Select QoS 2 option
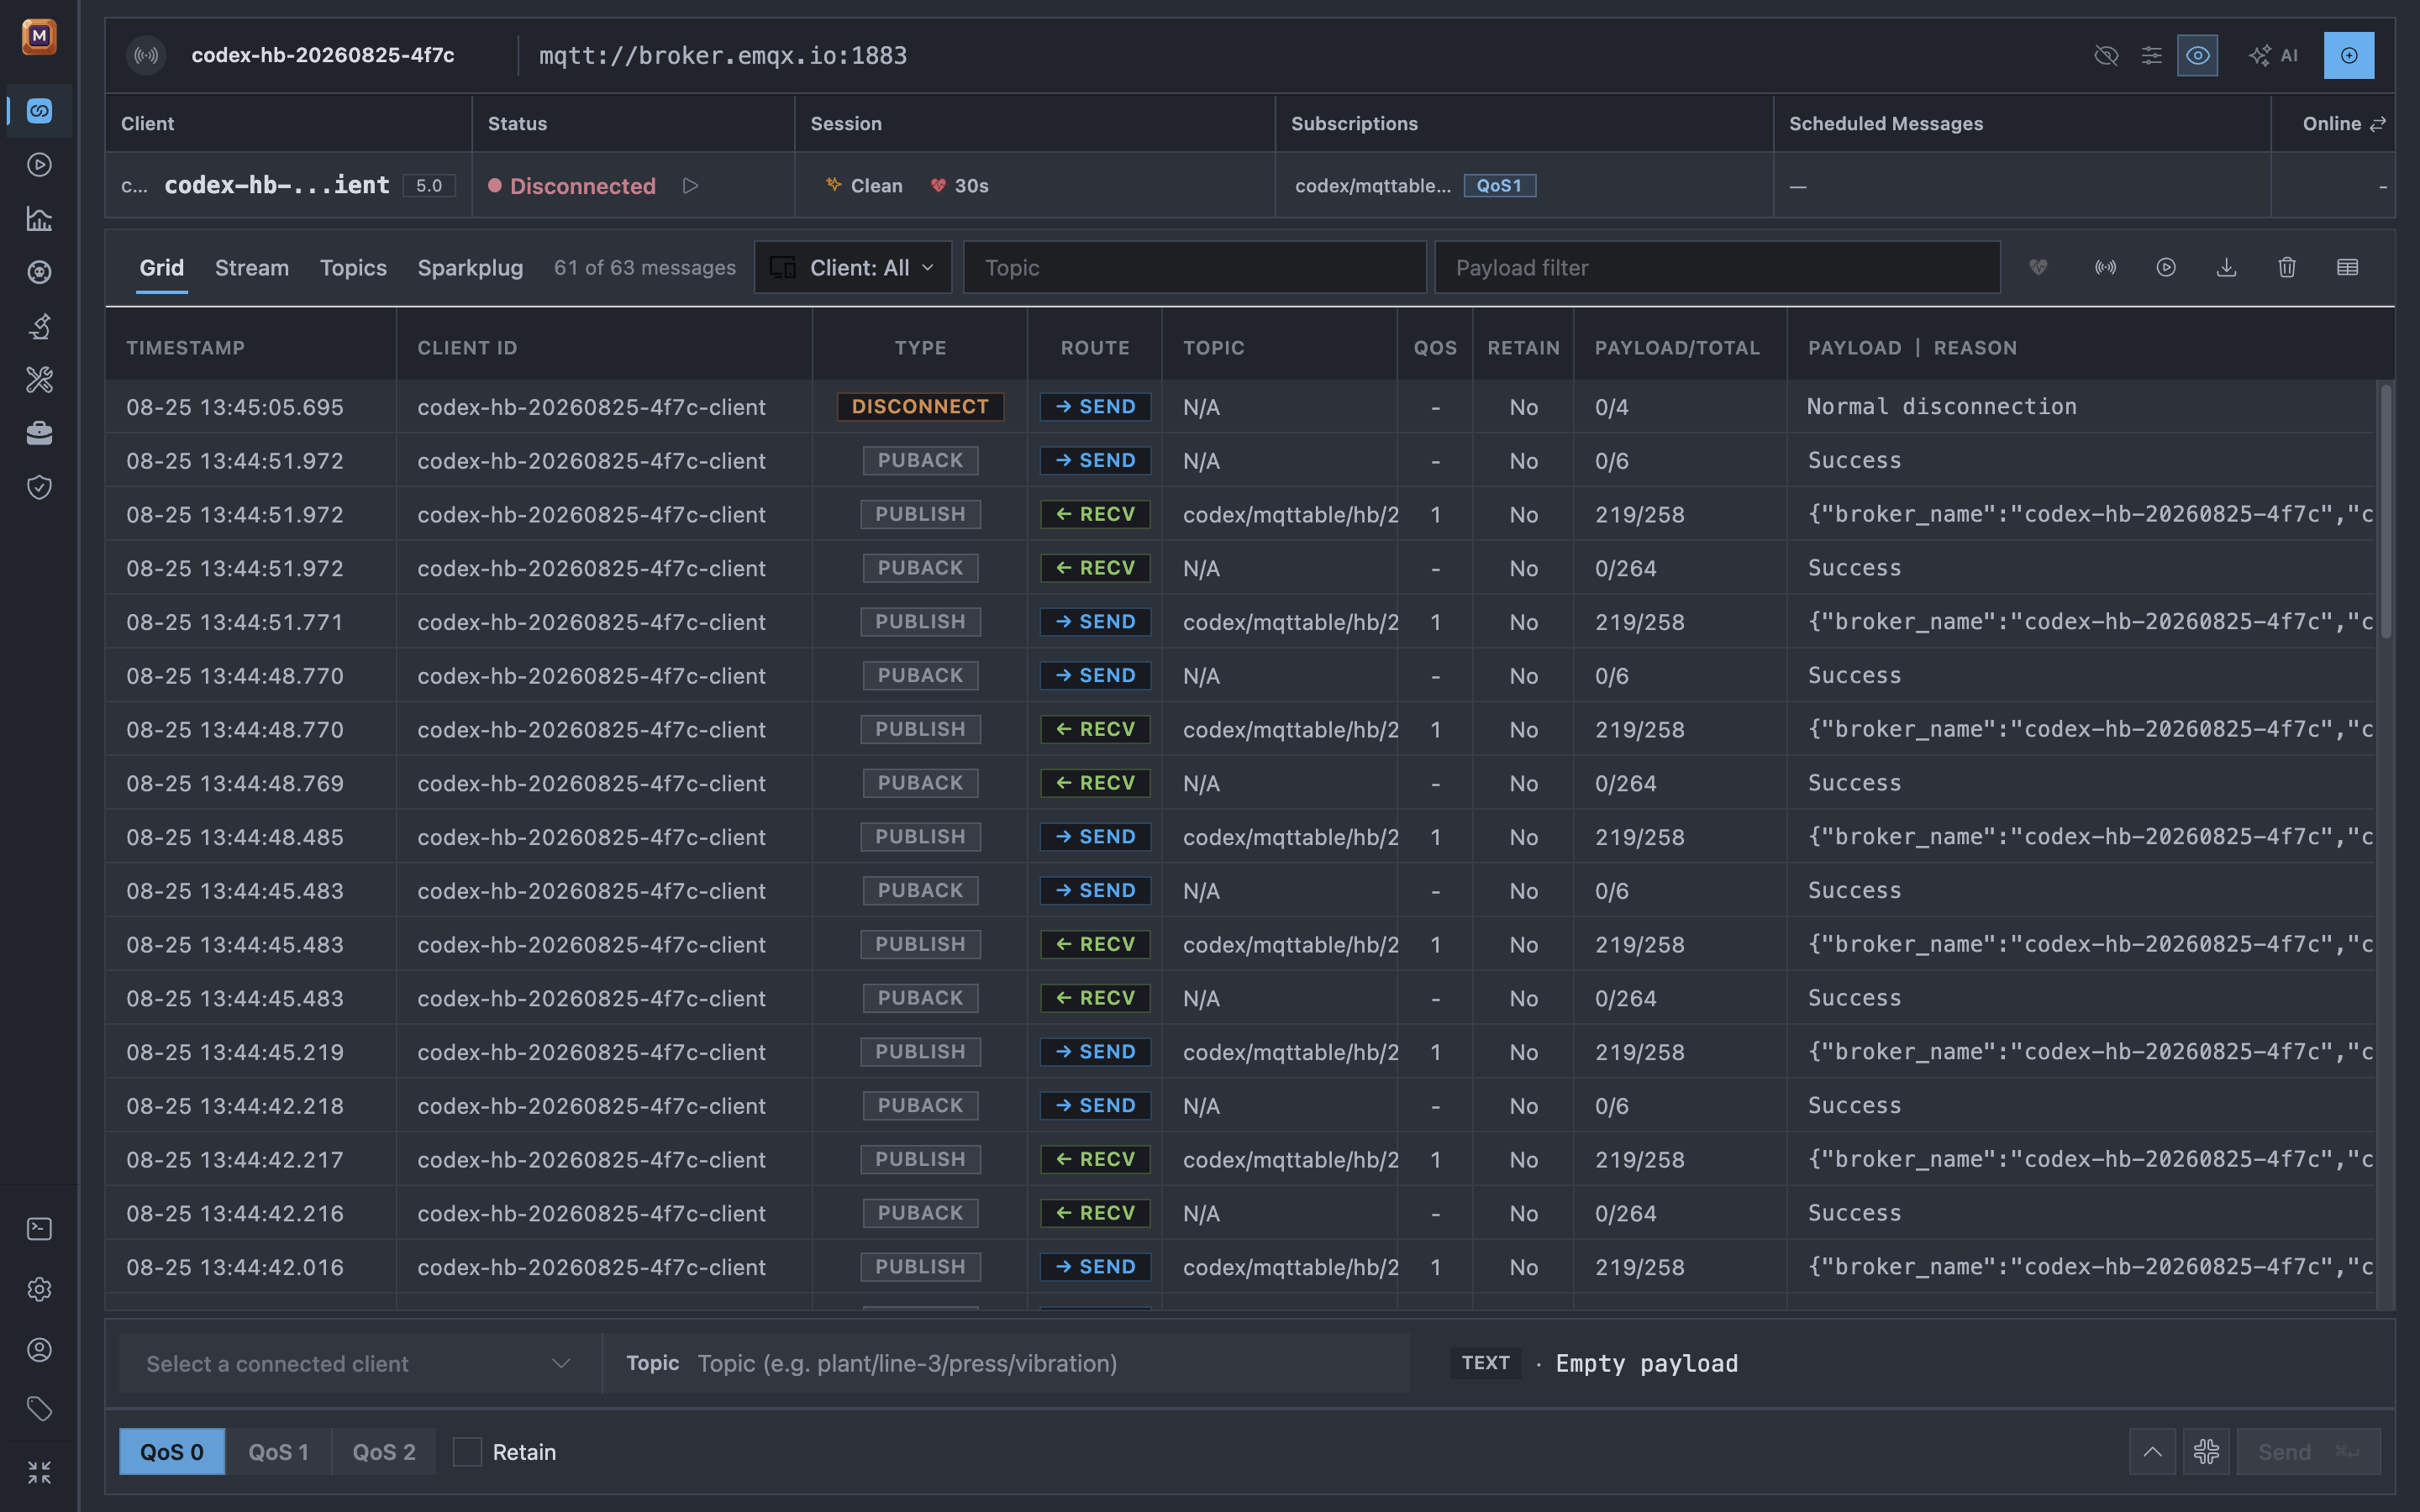This screenshot has height=1512, width=2420. click(384, 1452)
